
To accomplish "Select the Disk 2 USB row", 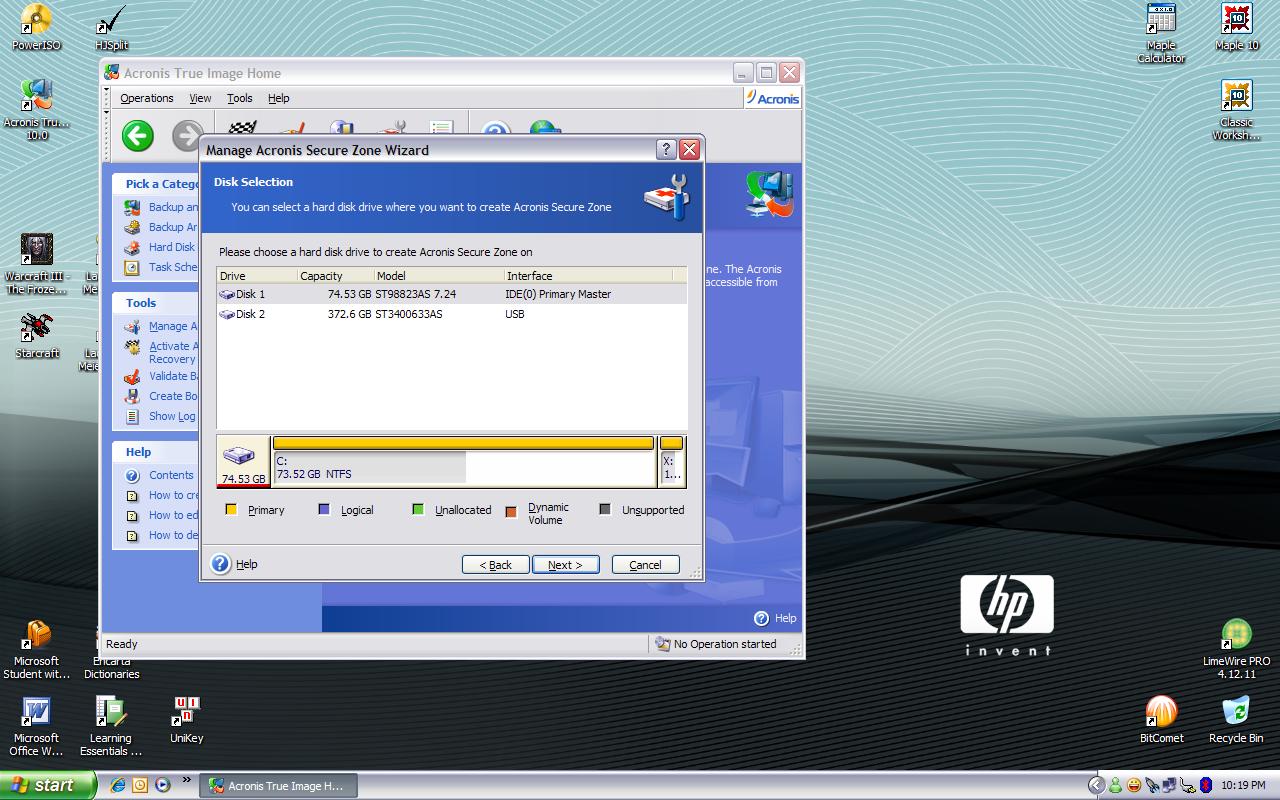I will [452, 314].
